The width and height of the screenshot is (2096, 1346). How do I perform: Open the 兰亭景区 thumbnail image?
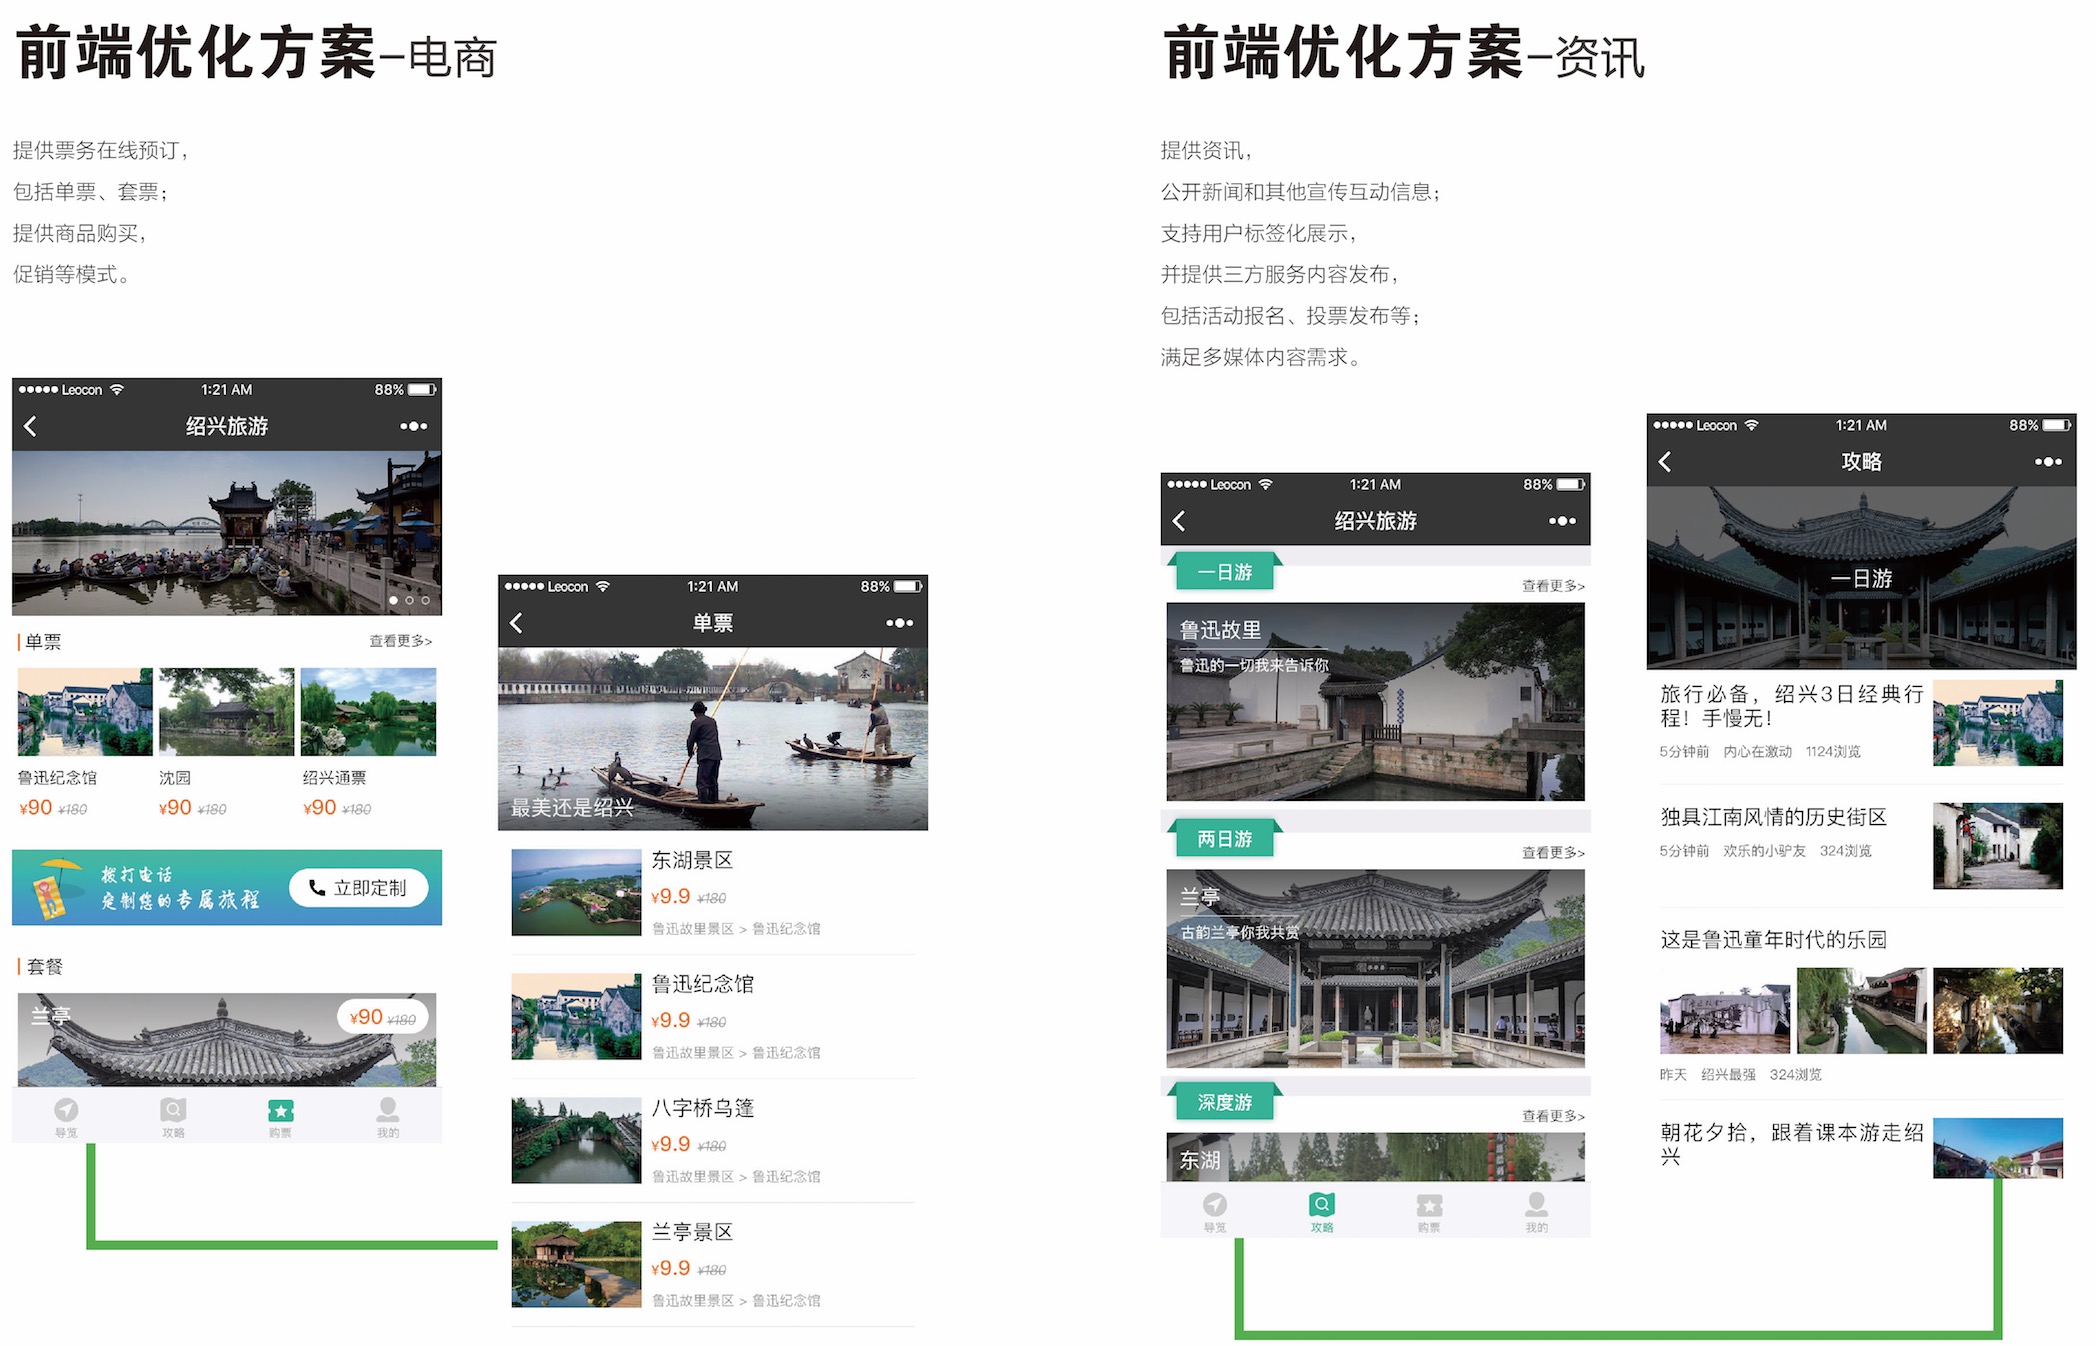pyautogui.click(x=575, y=1263)
